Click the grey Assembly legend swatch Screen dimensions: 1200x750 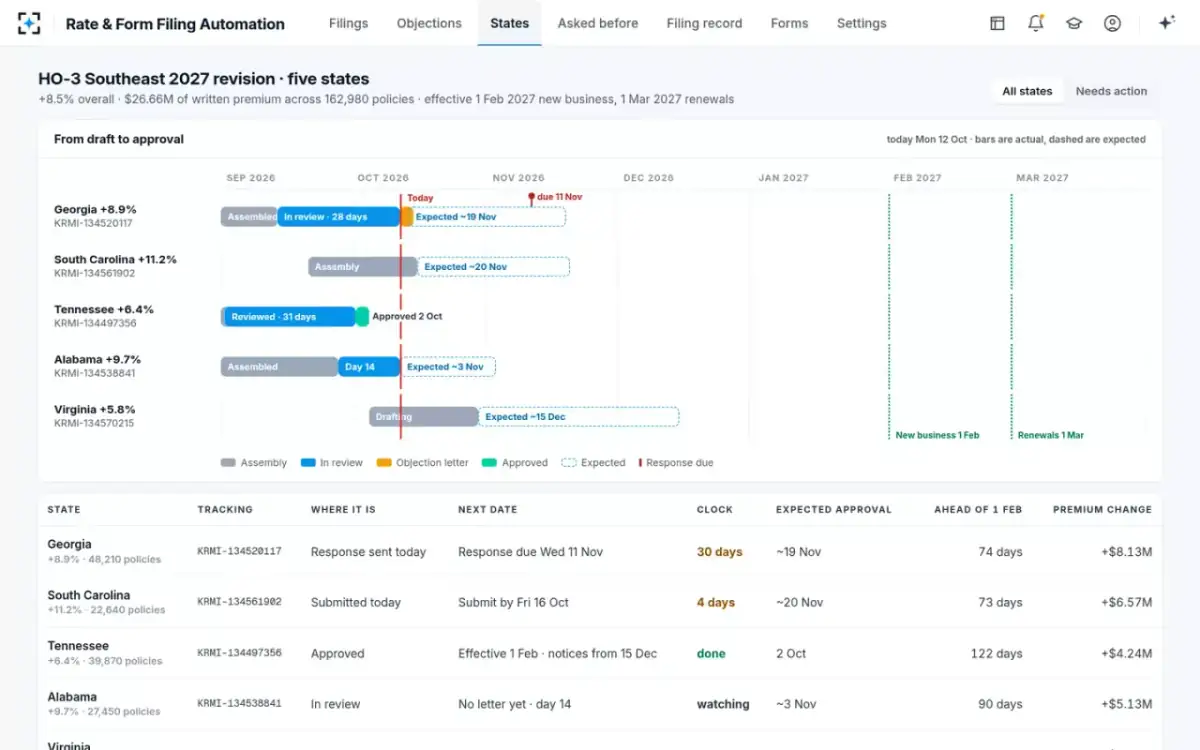(x=228, y=463)
